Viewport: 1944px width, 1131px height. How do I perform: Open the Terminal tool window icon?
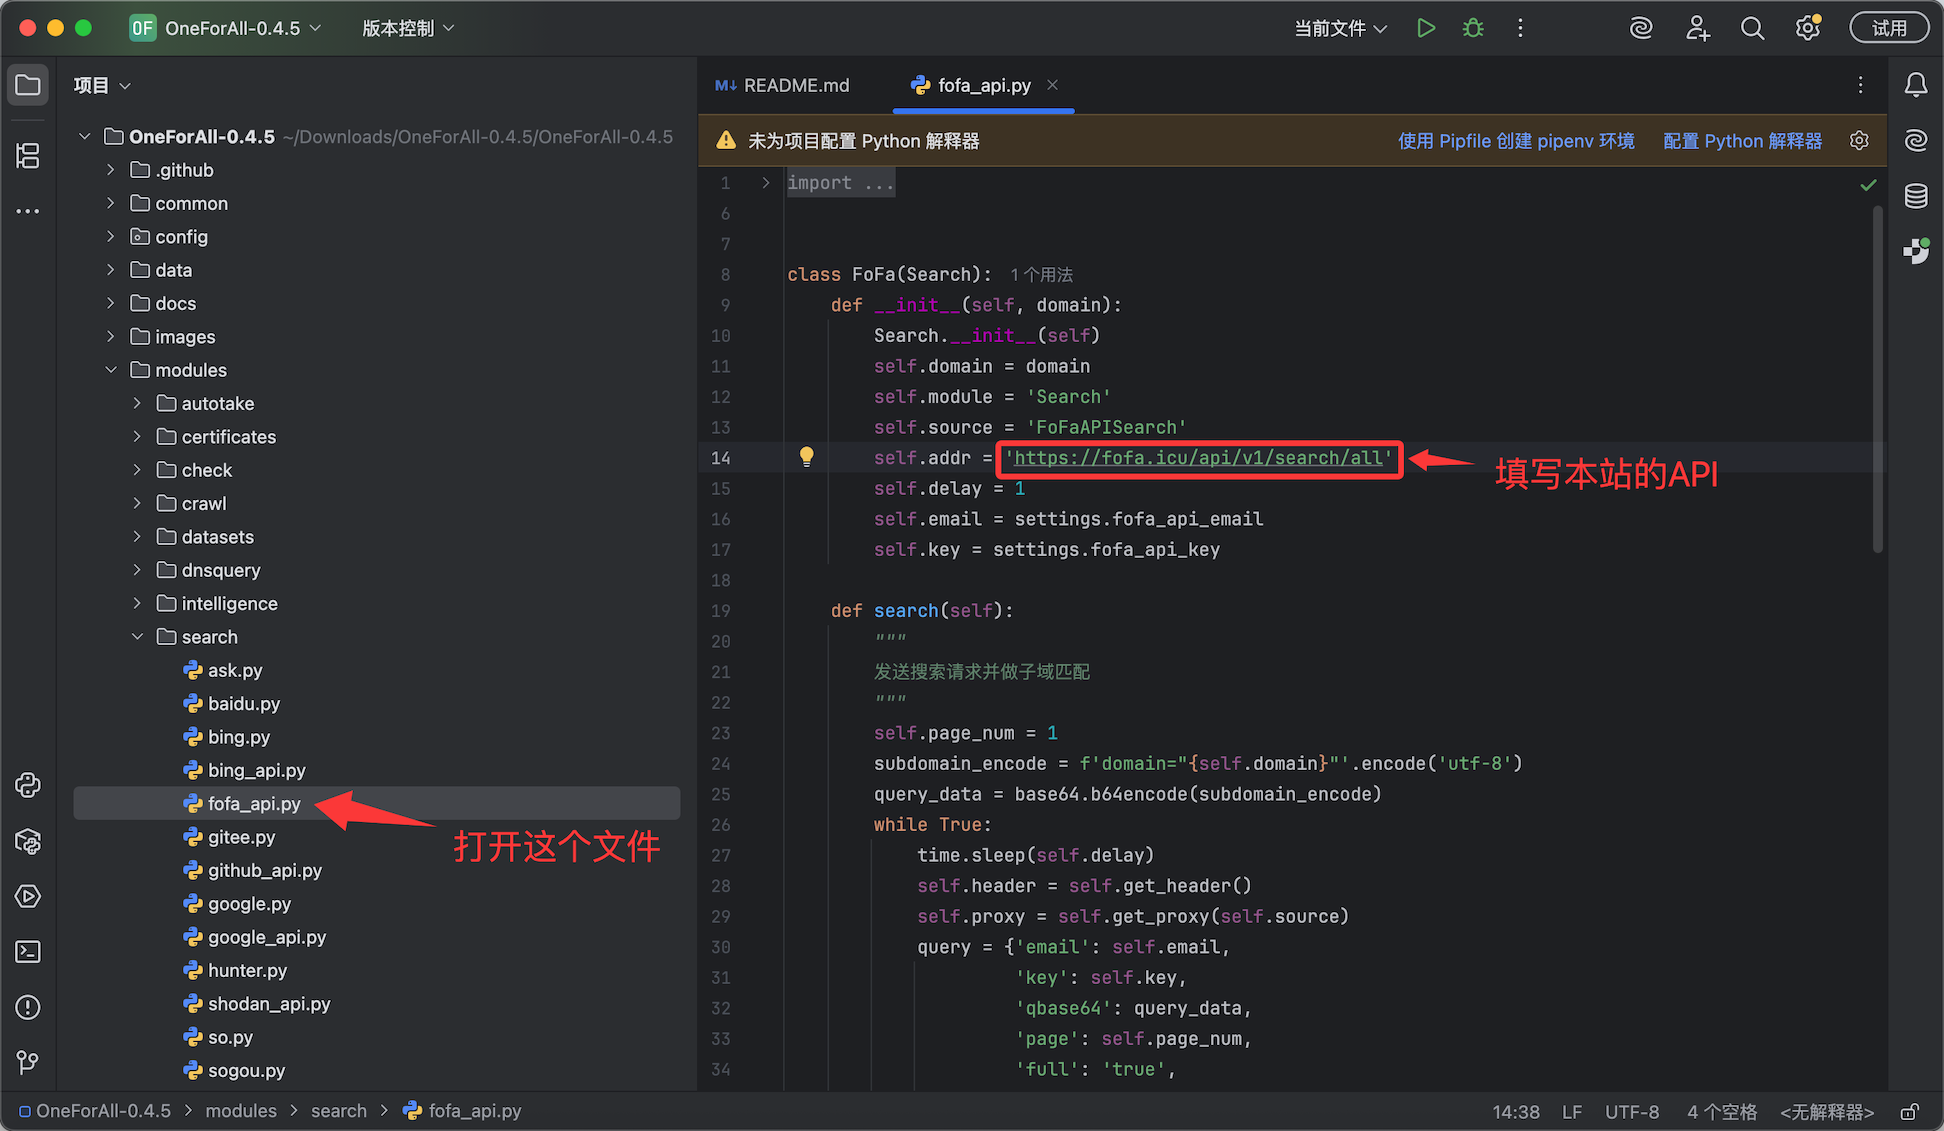[x=28, y=951]
